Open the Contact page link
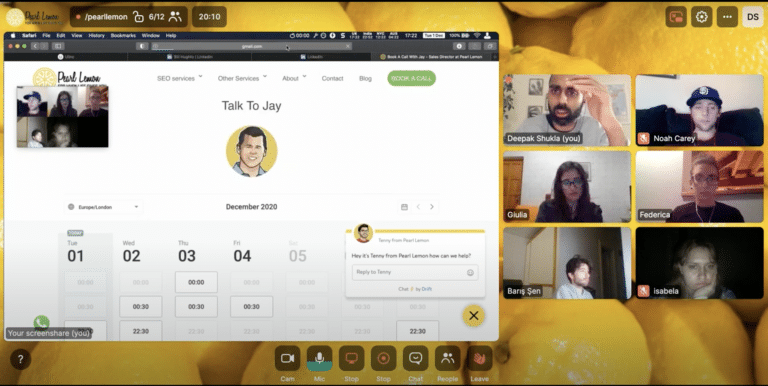768x386 pixels. pos(332,78)
